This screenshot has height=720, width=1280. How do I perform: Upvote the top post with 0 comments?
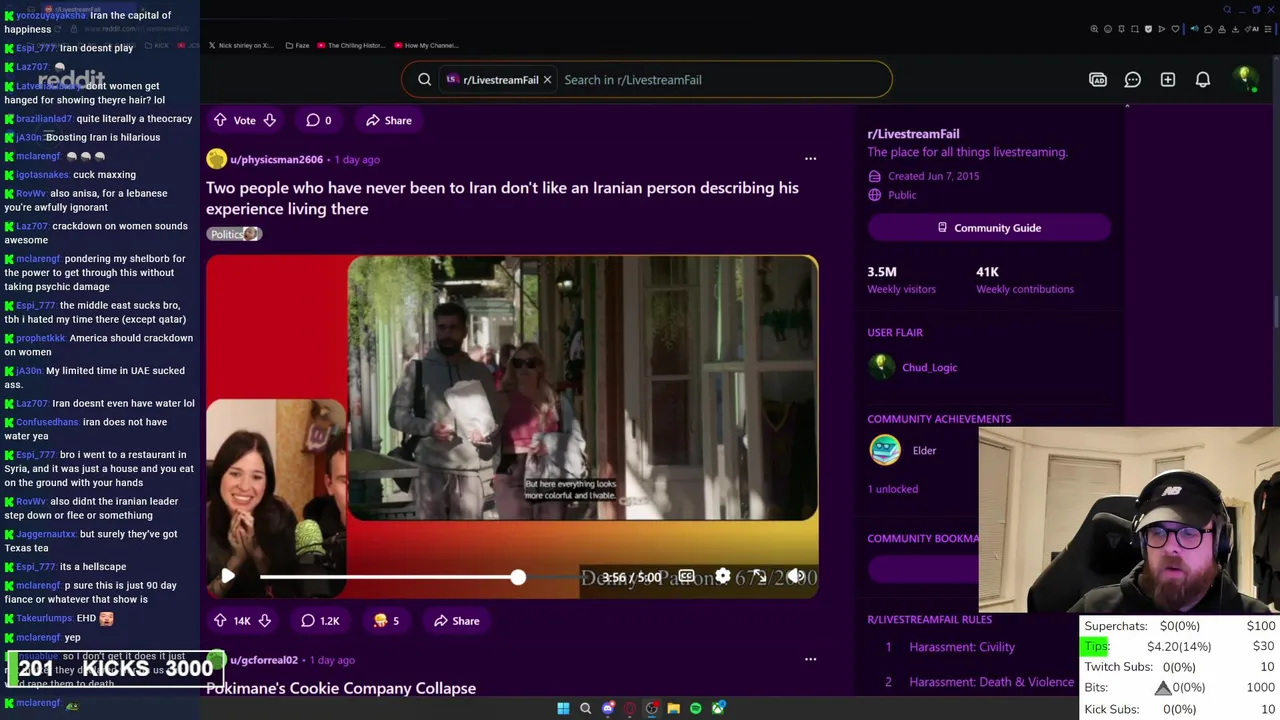[220, 120]
